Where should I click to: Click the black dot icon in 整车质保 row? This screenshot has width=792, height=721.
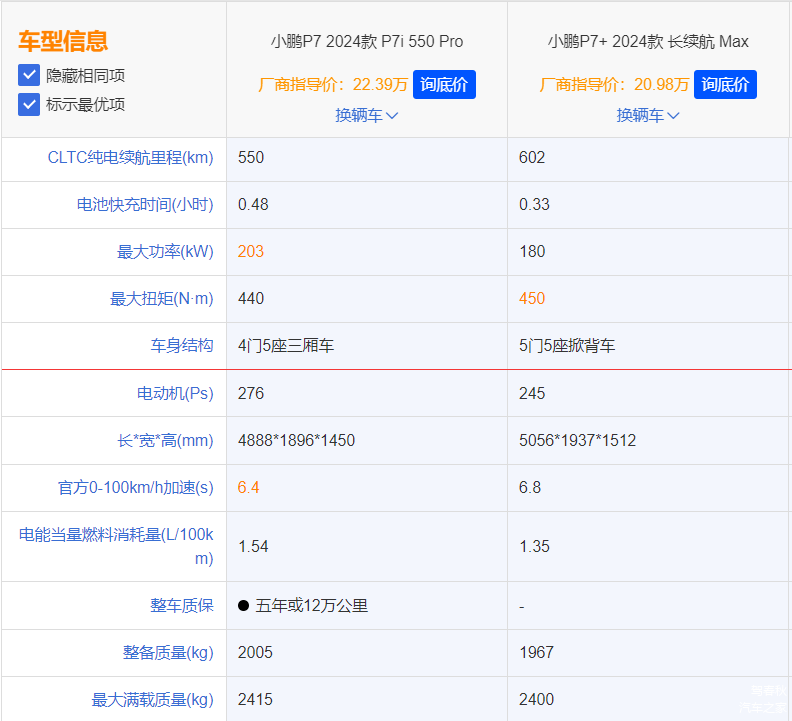pos(243,606)
